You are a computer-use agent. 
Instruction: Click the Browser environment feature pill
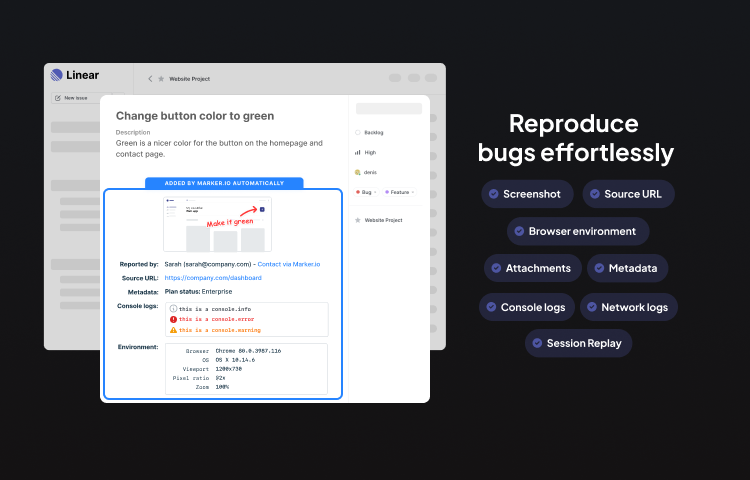(578, 231)
